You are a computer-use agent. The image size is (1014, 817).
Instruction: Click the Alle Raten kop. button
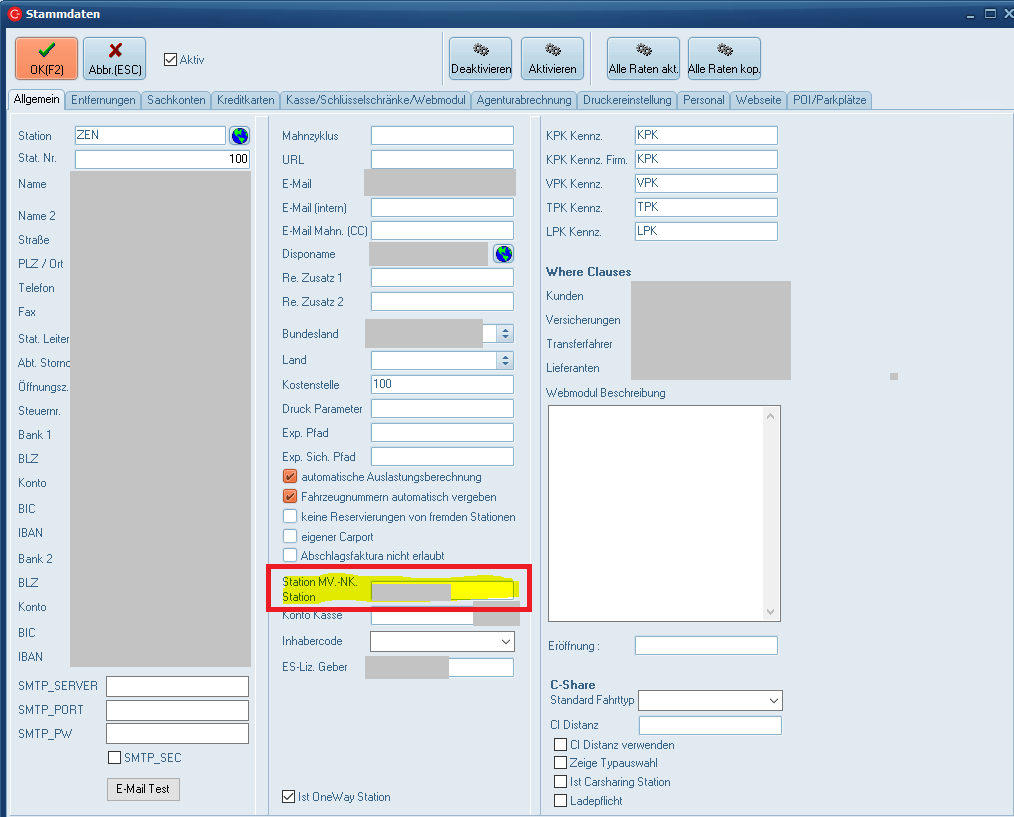click(x=724, y=58)
